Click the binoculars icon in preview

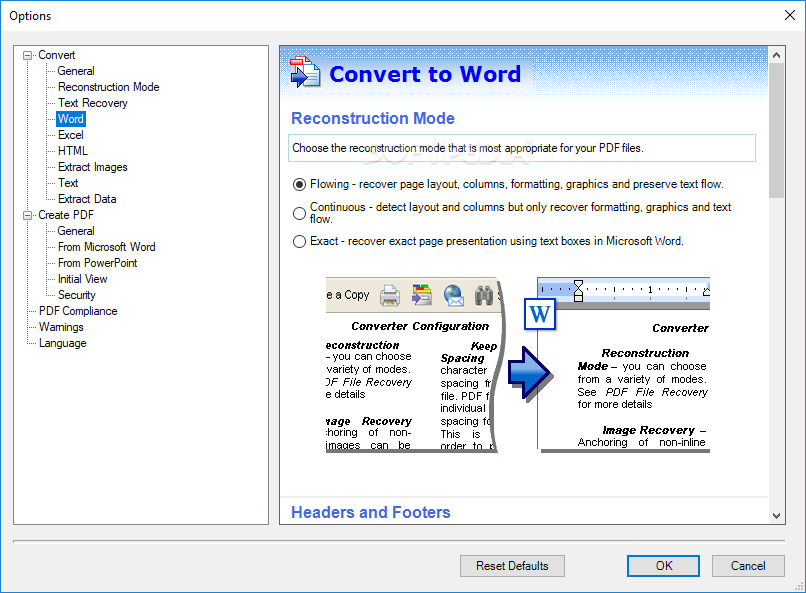[x=484, y=295]
